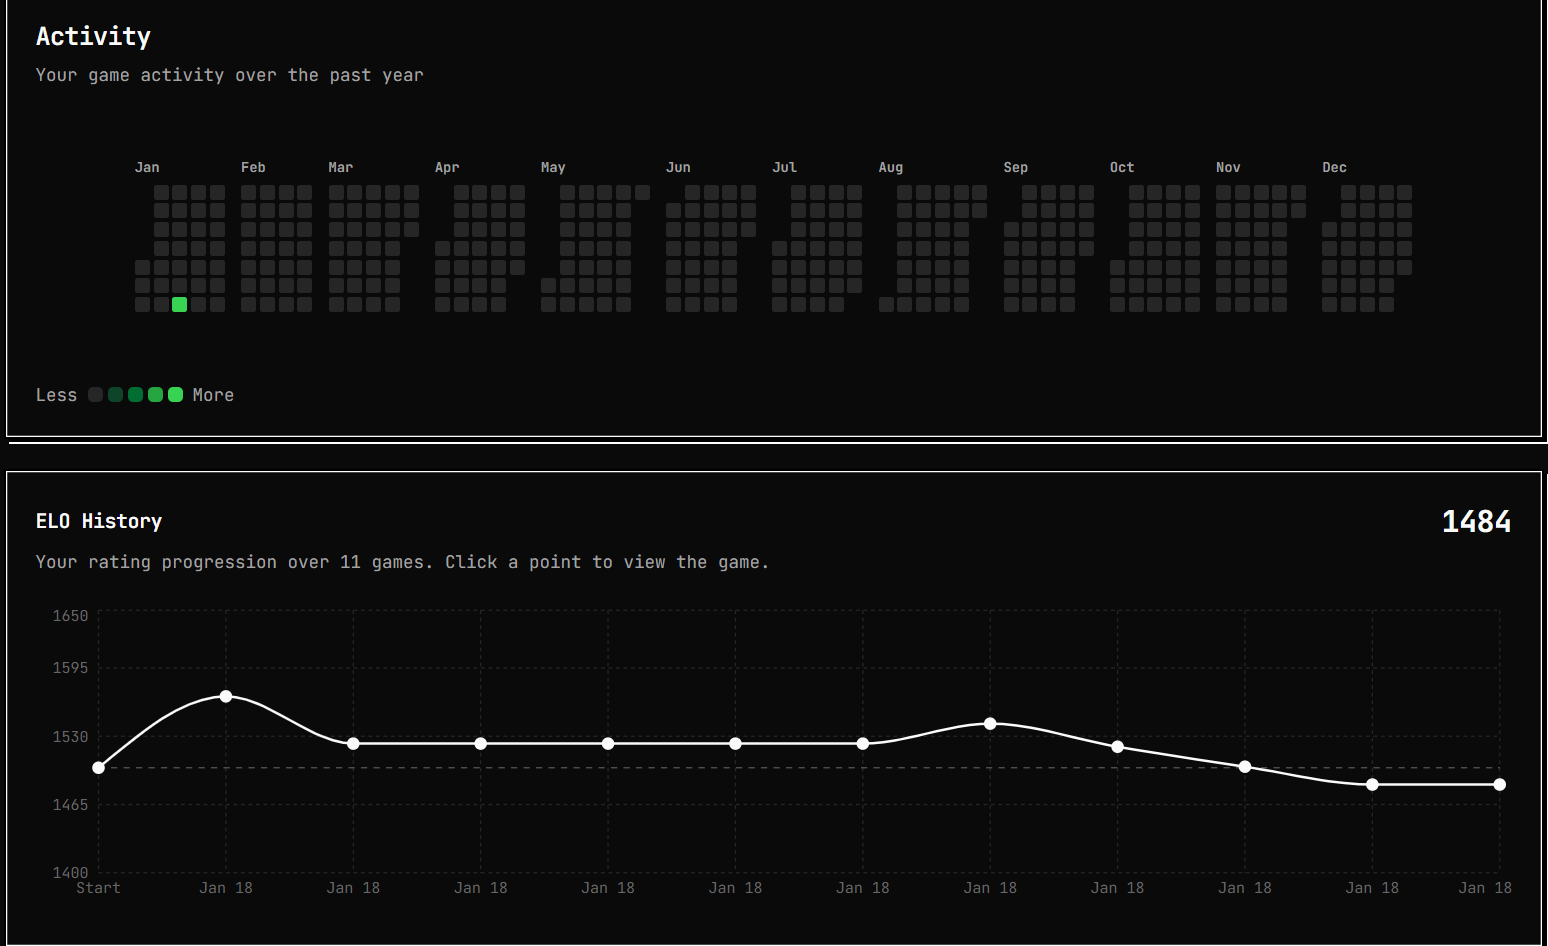Click the Apr month label
This screenshot has height=946, width=1548.
click(447, 167)
